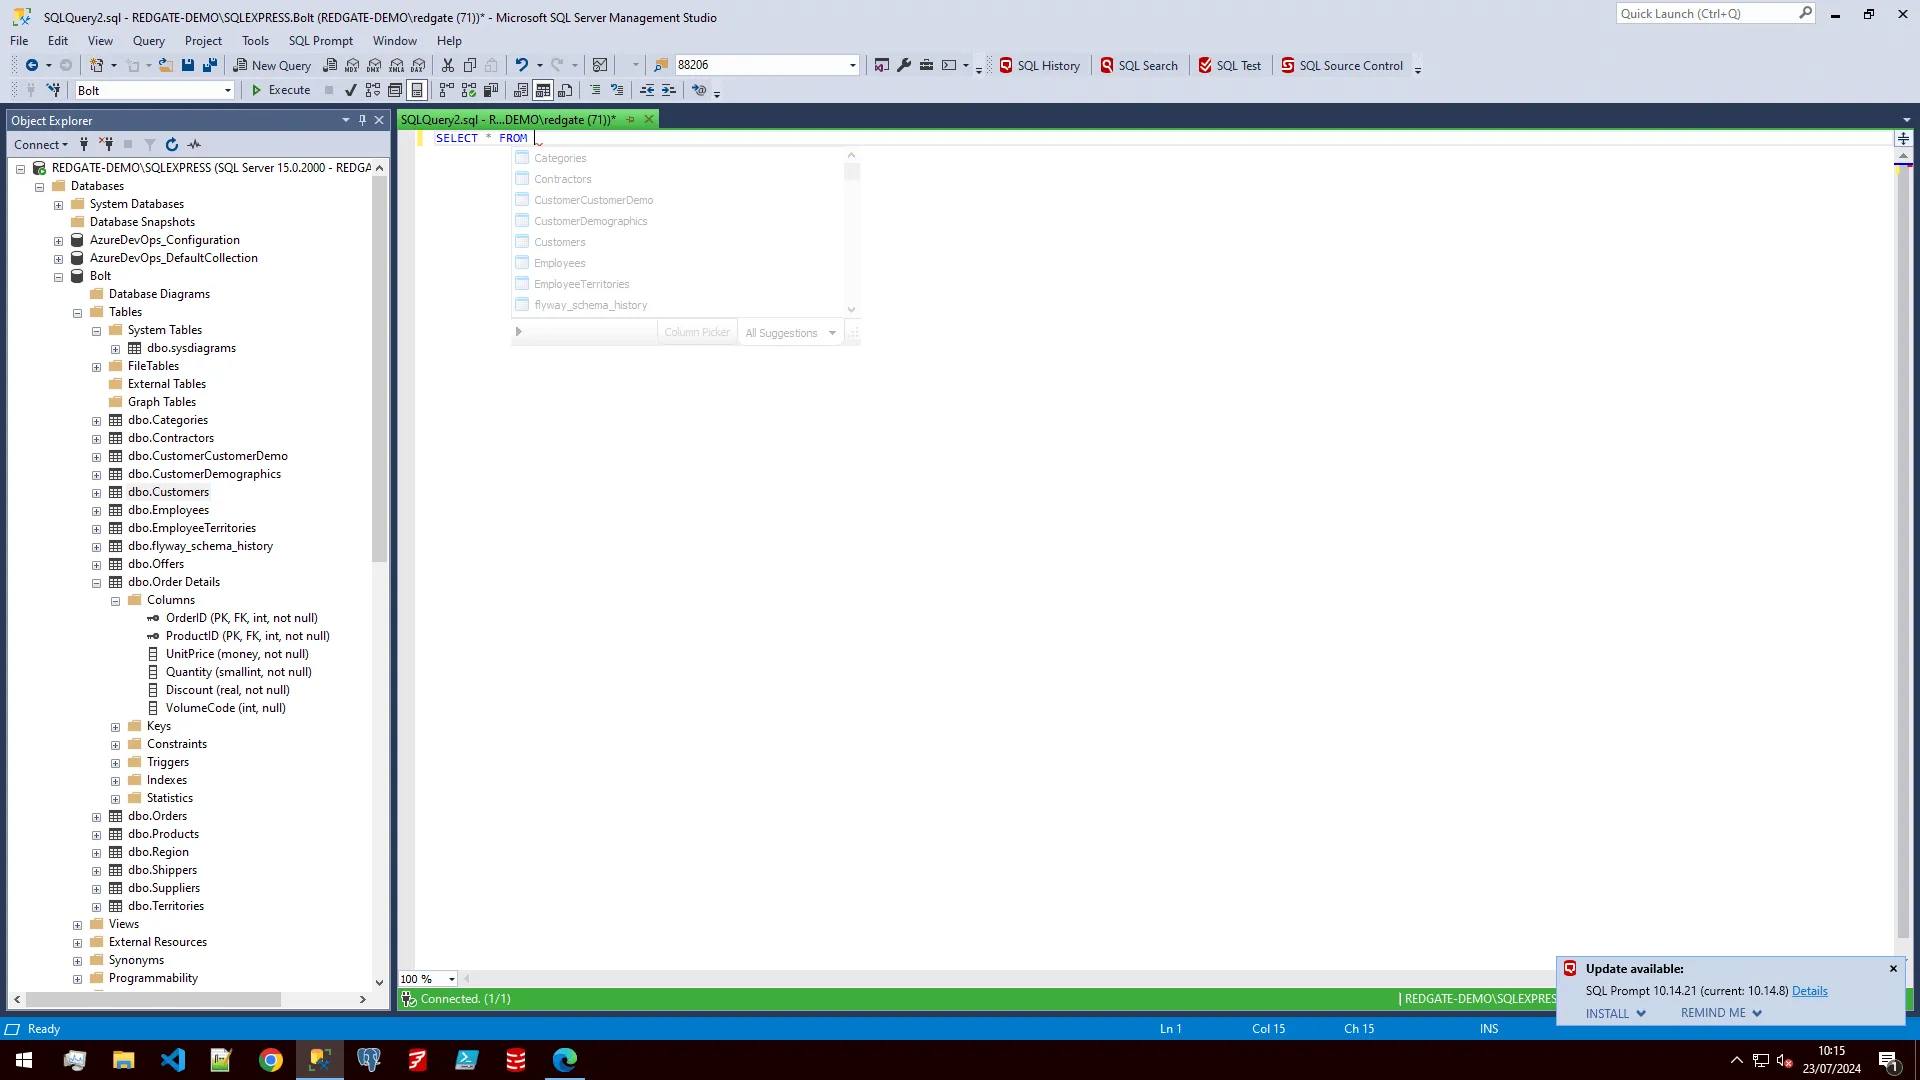Screen dimensions: 1920x1080
Task: Open SQL History from the toolbar
Action: pos(1040,65)
